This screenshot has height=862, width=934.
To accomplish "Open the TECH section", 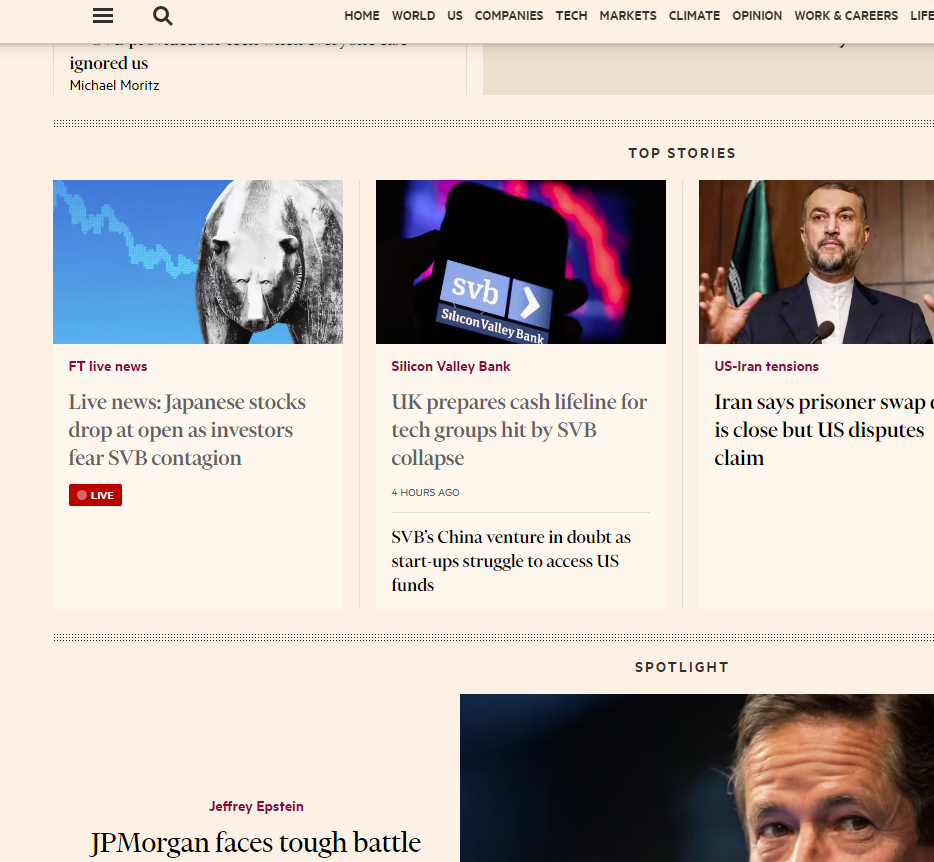I will tap(571, 15).
